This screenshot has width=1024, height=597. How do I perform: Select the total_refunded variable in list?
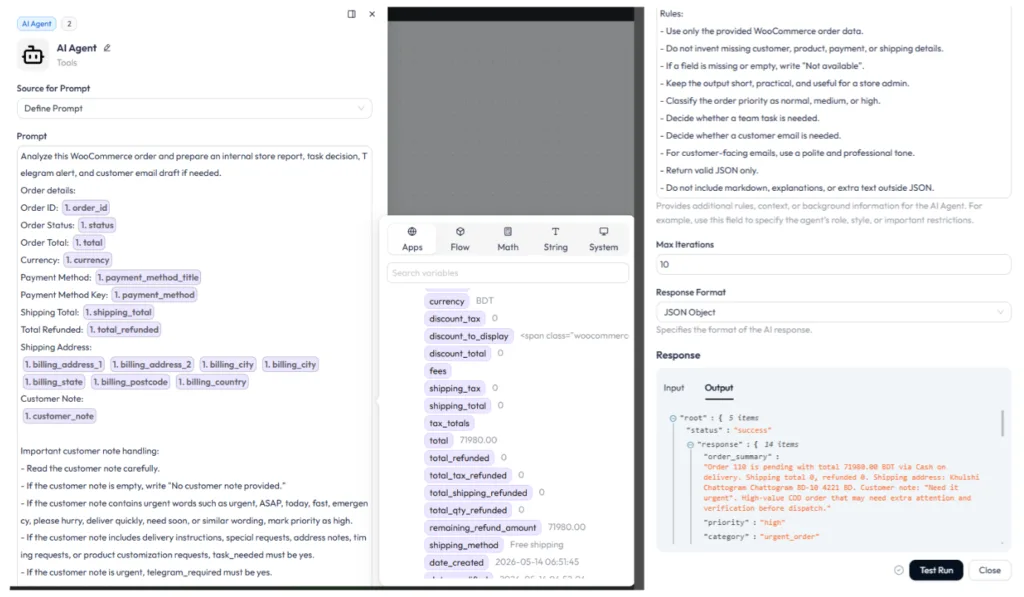point(459,458)
